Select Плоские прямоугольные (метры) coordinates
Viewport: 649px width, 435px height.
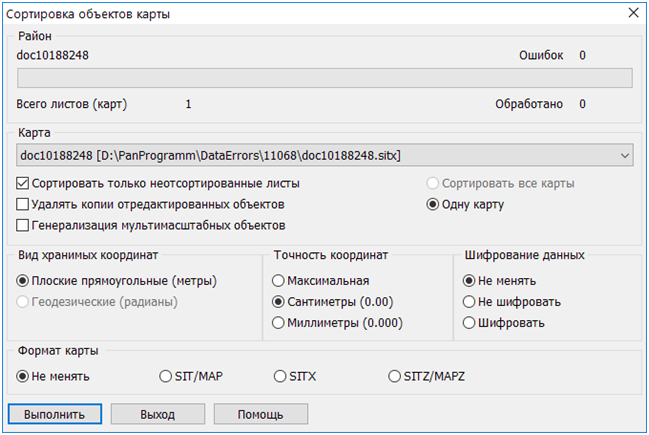click(x=24, y=280)
